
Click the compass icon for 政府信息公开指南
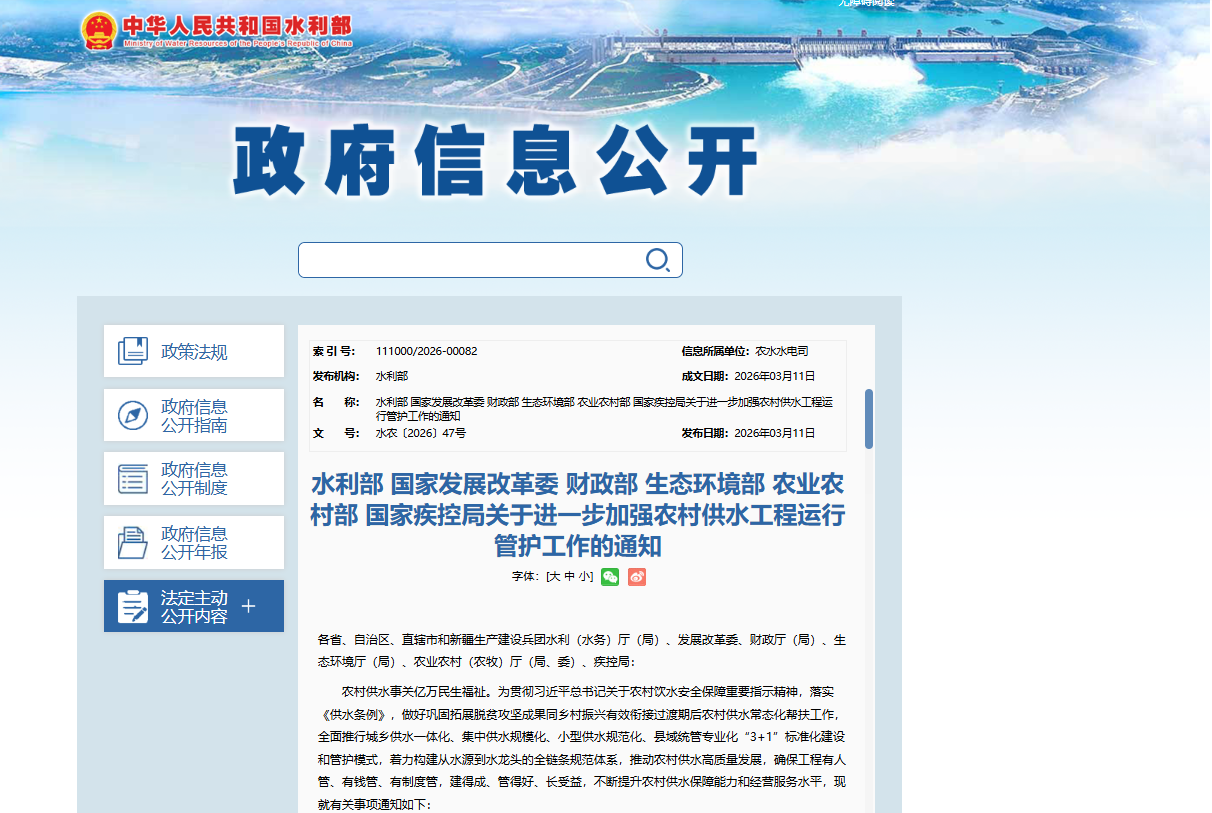pyautogui.click(x=133, y=415)
